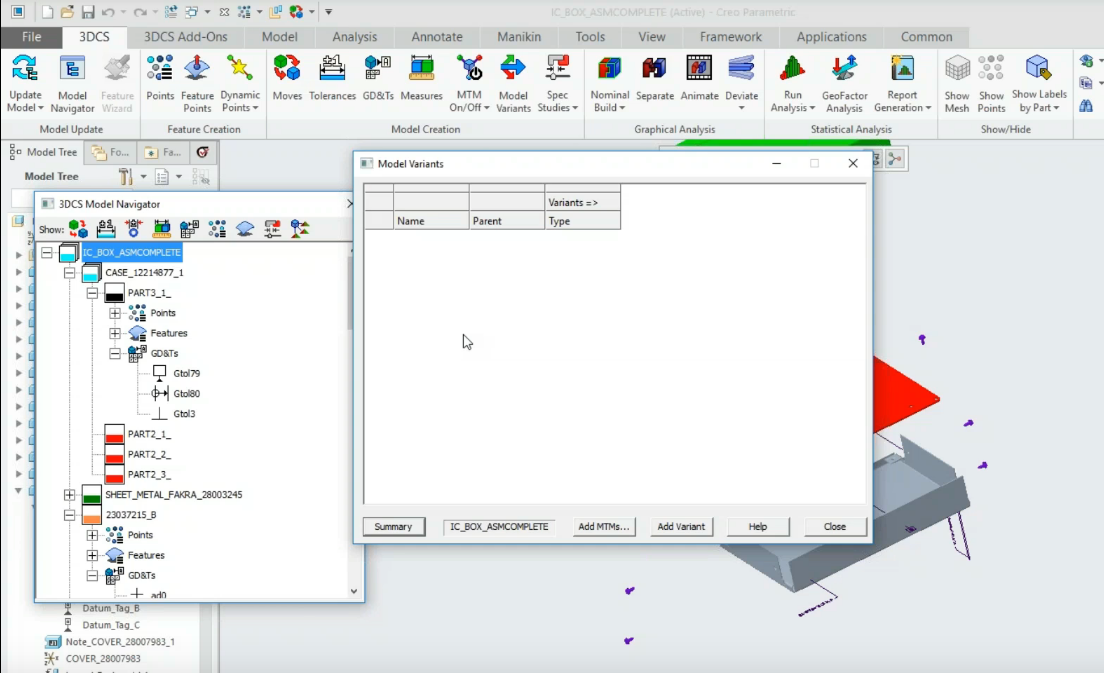Expand Points under PART3_1_

(115, 313)
